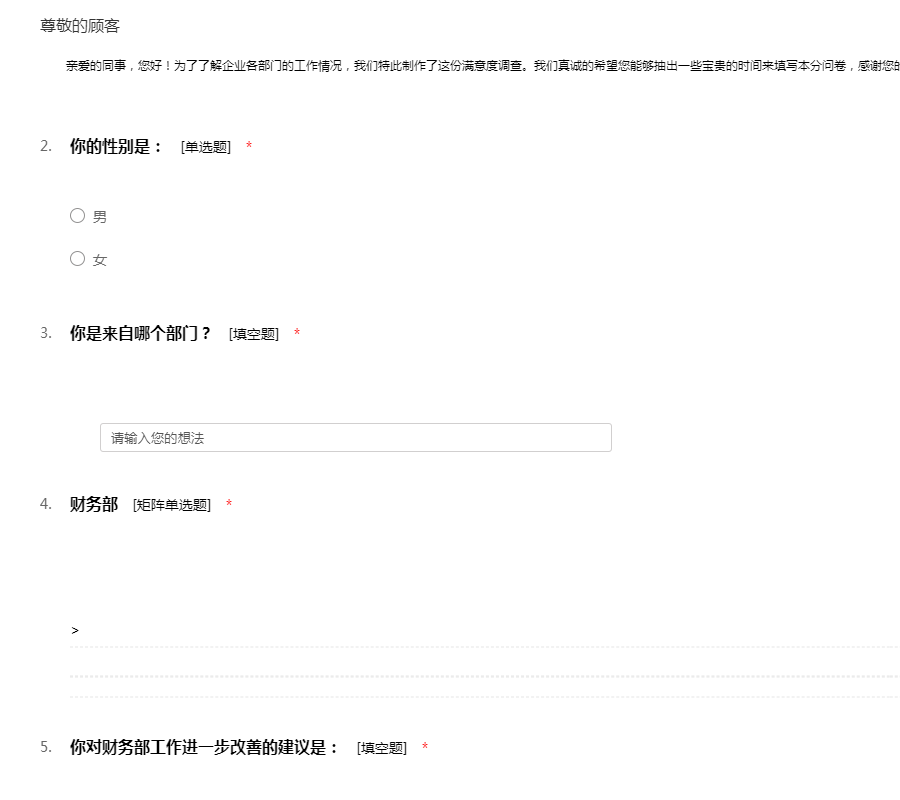Click the [填空题] tag on question 5
This screenshot has height=800, width=900.
pos(382,748)
